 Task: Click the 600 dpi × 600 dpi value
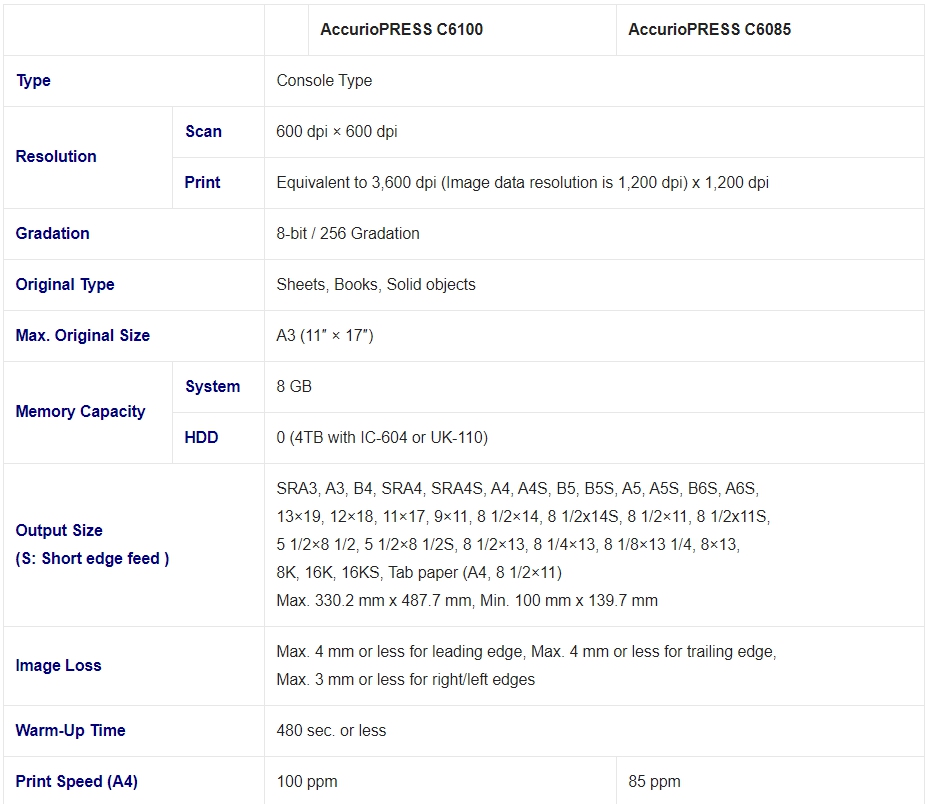337,132
